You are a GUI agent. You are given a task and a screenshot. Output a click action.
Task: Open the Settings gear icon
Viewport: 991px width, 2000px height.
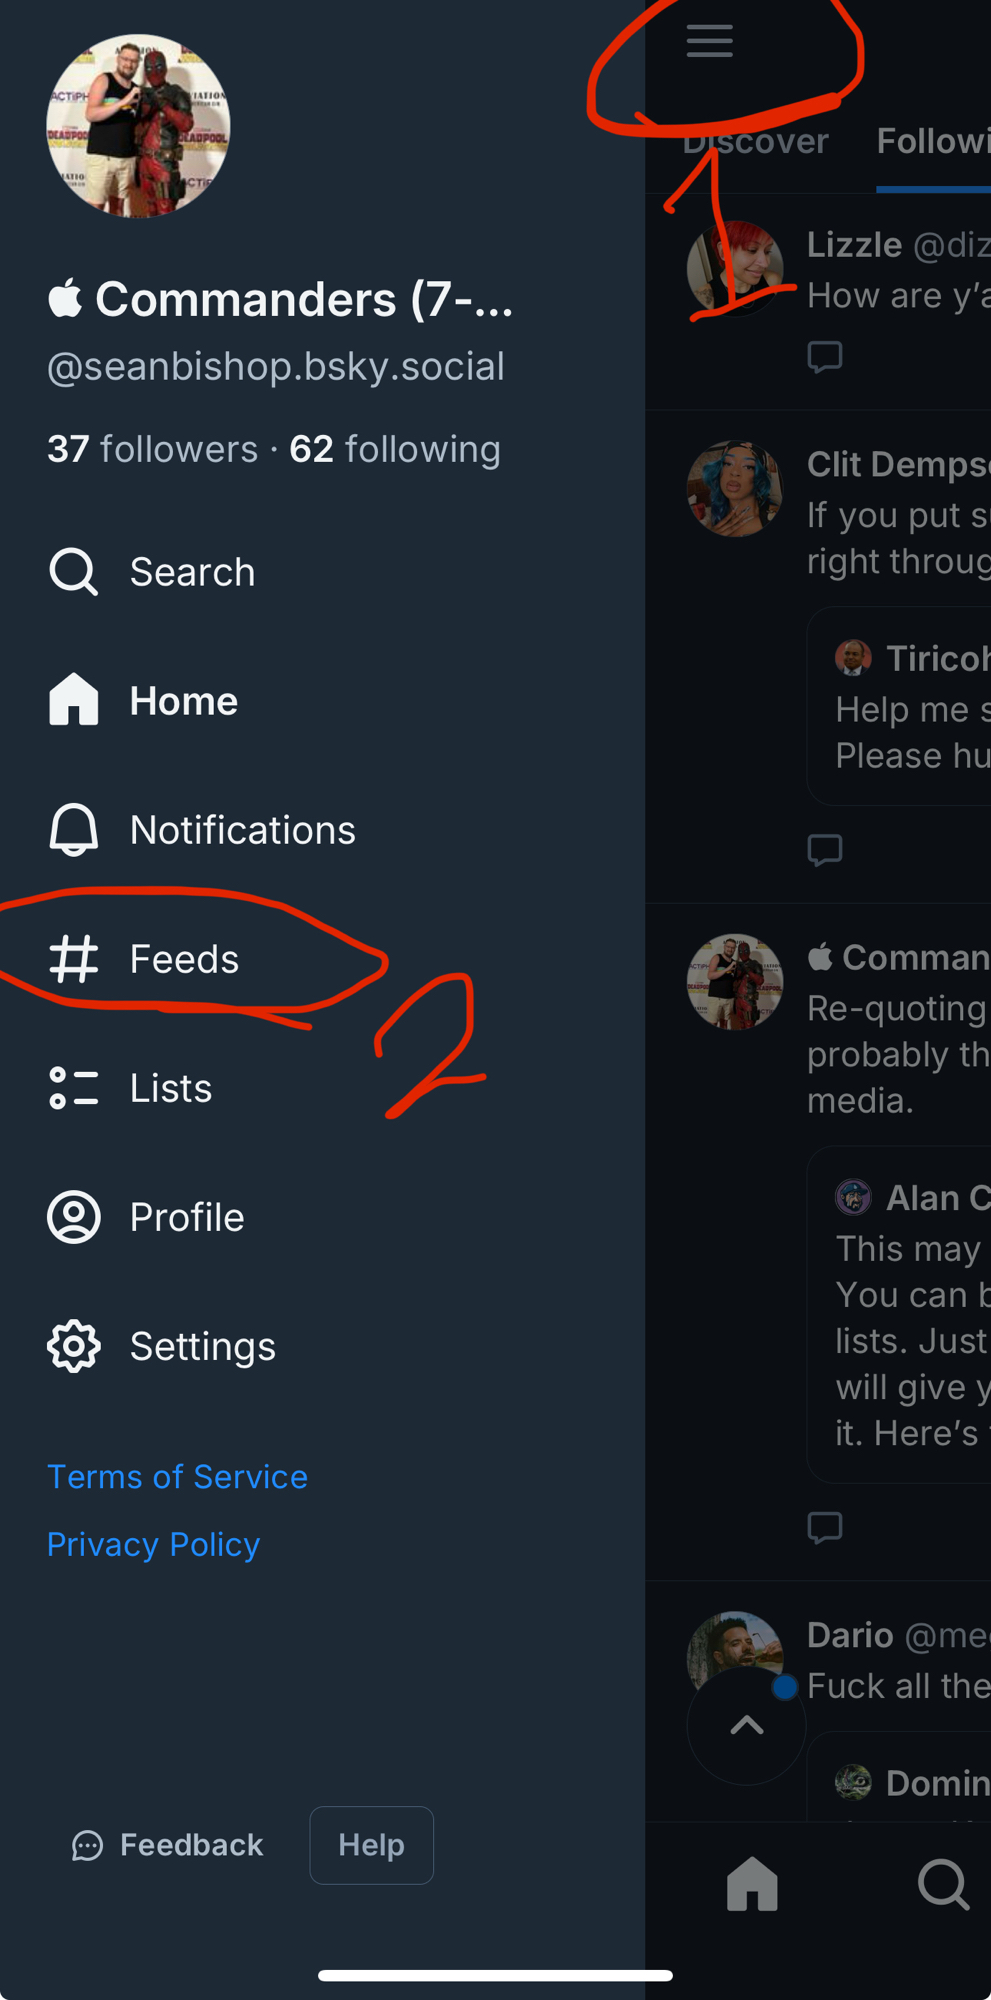74,1346
